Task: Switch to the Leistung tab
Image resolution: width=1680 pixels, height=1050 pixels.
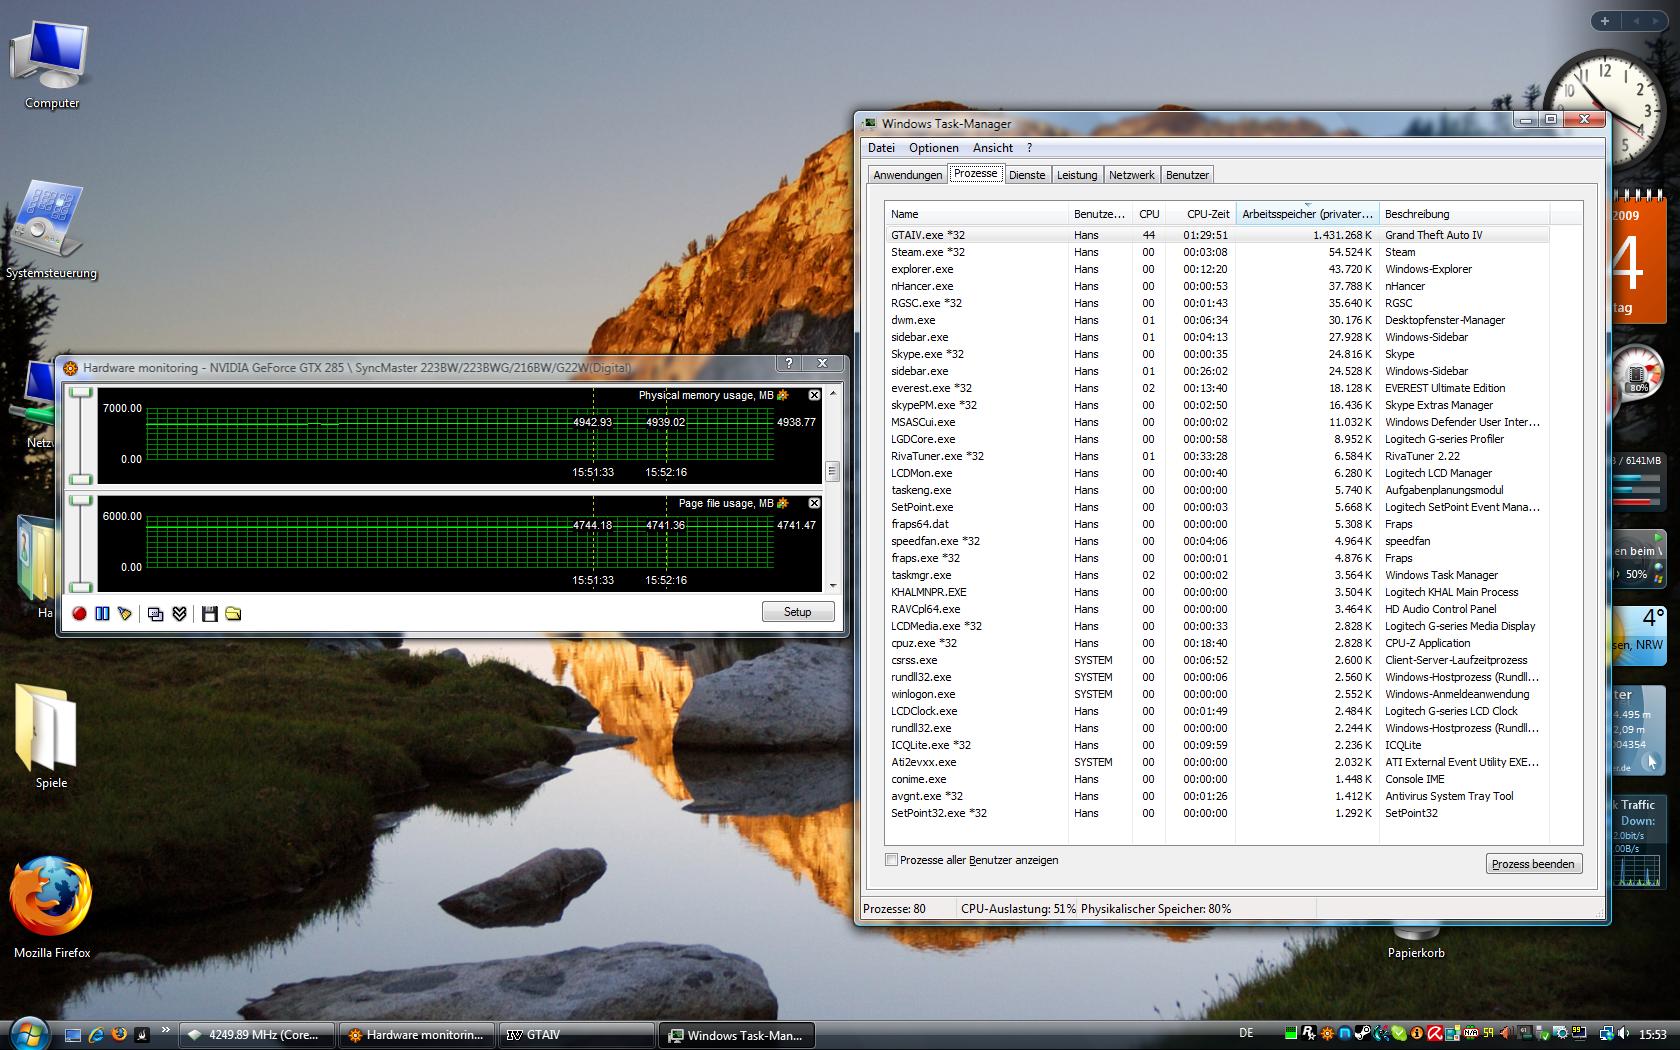Action: 1077,175
